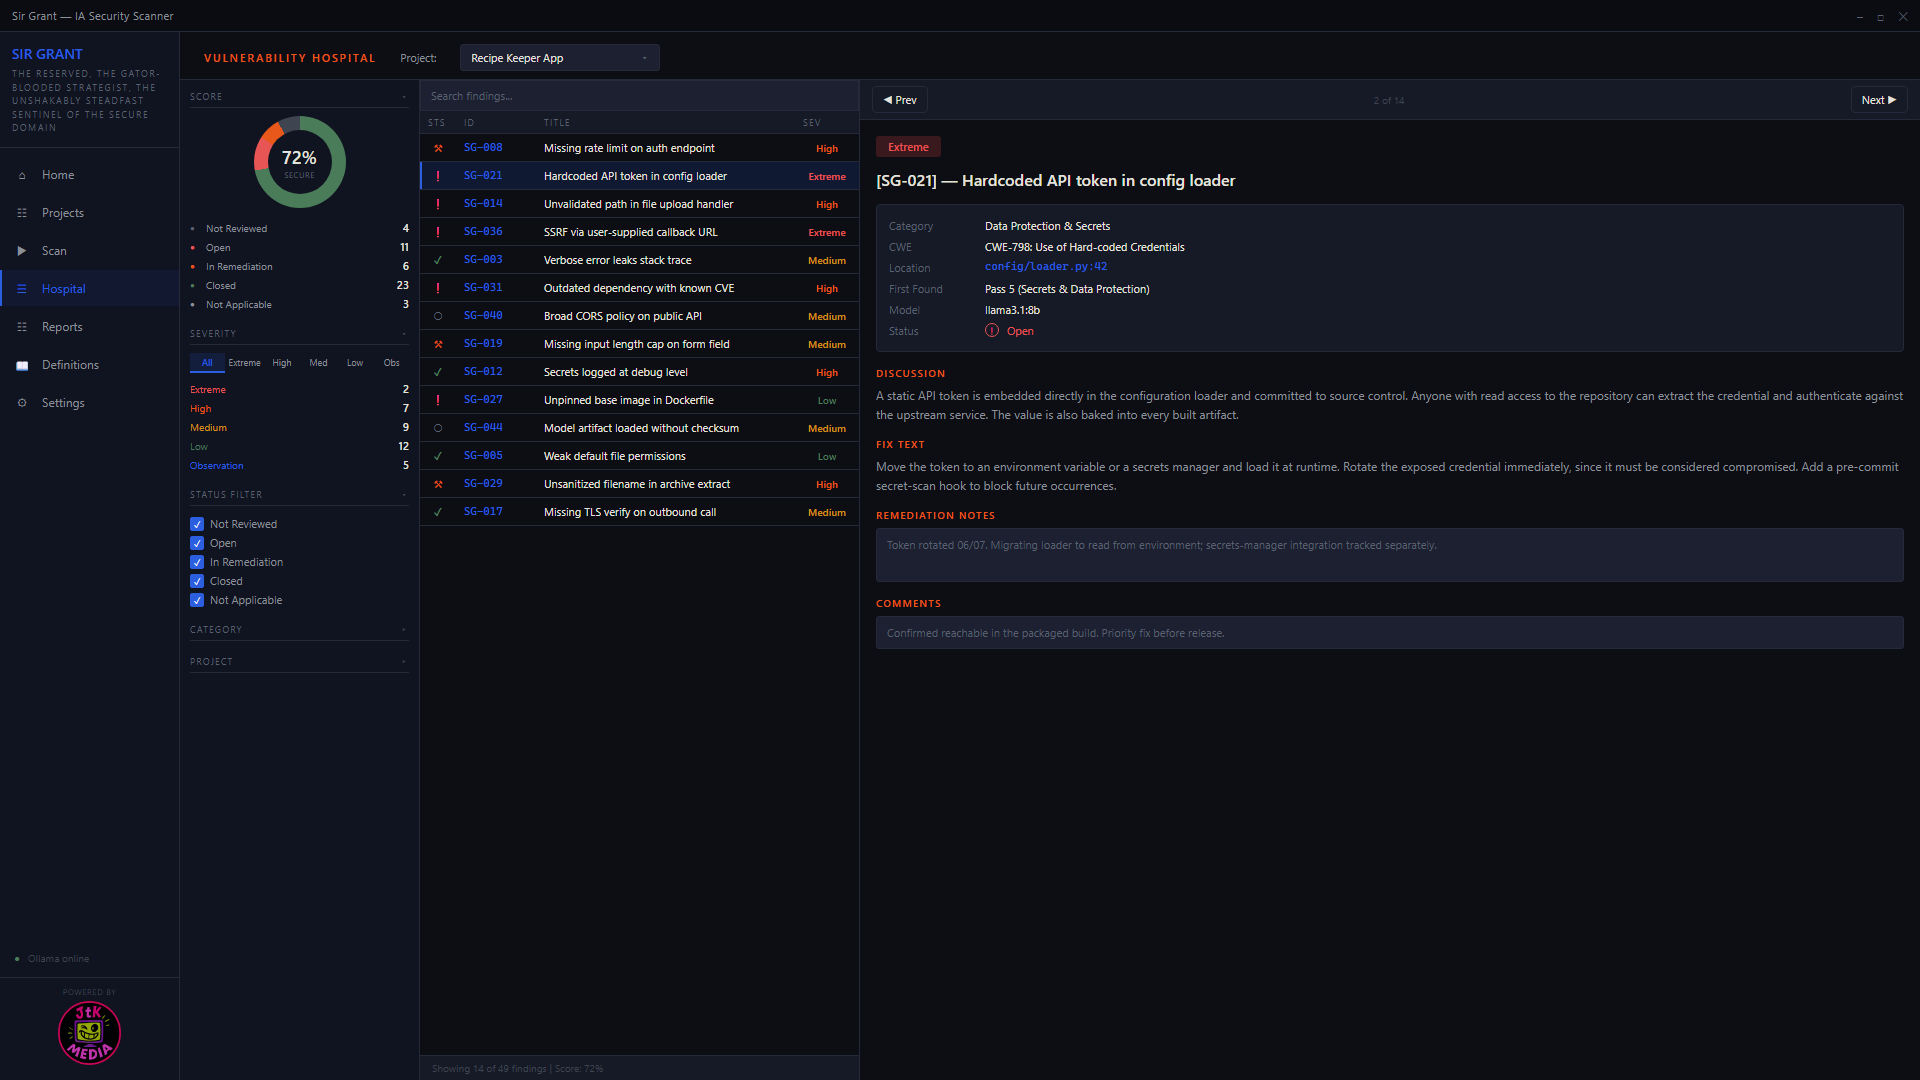Select the Low severity tab
The image size is (1920, 1080).
pos(355,363)
